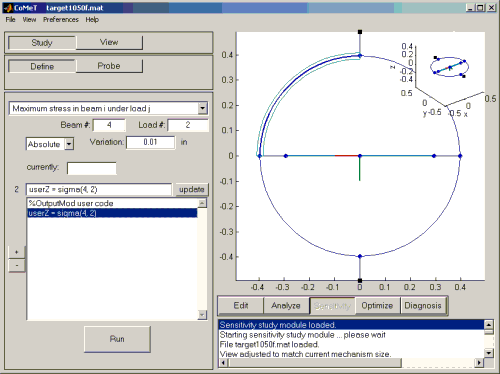Select the 'View adjusted to match' log line
This screenshot has width=500, height=374.
tap(351, 354)
